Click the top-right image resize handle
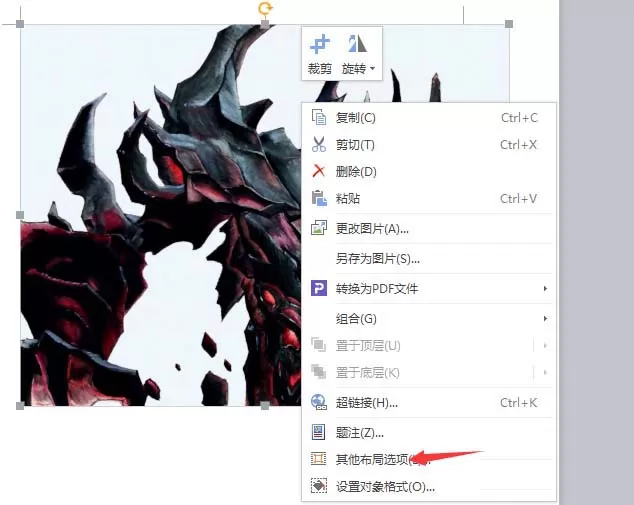The width and height of the screenshot is (634, 505). click(509, 24)
